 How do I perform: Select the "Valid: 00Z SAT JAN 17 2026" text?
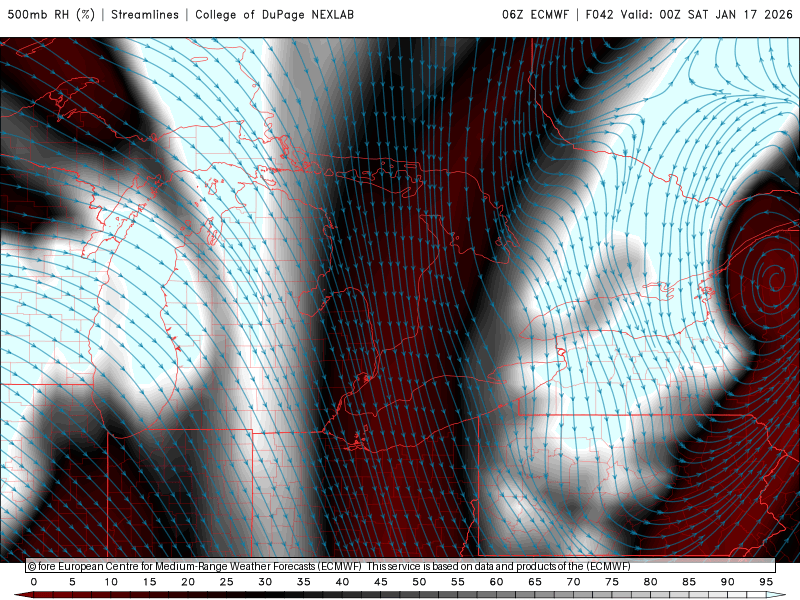point(706,14)
